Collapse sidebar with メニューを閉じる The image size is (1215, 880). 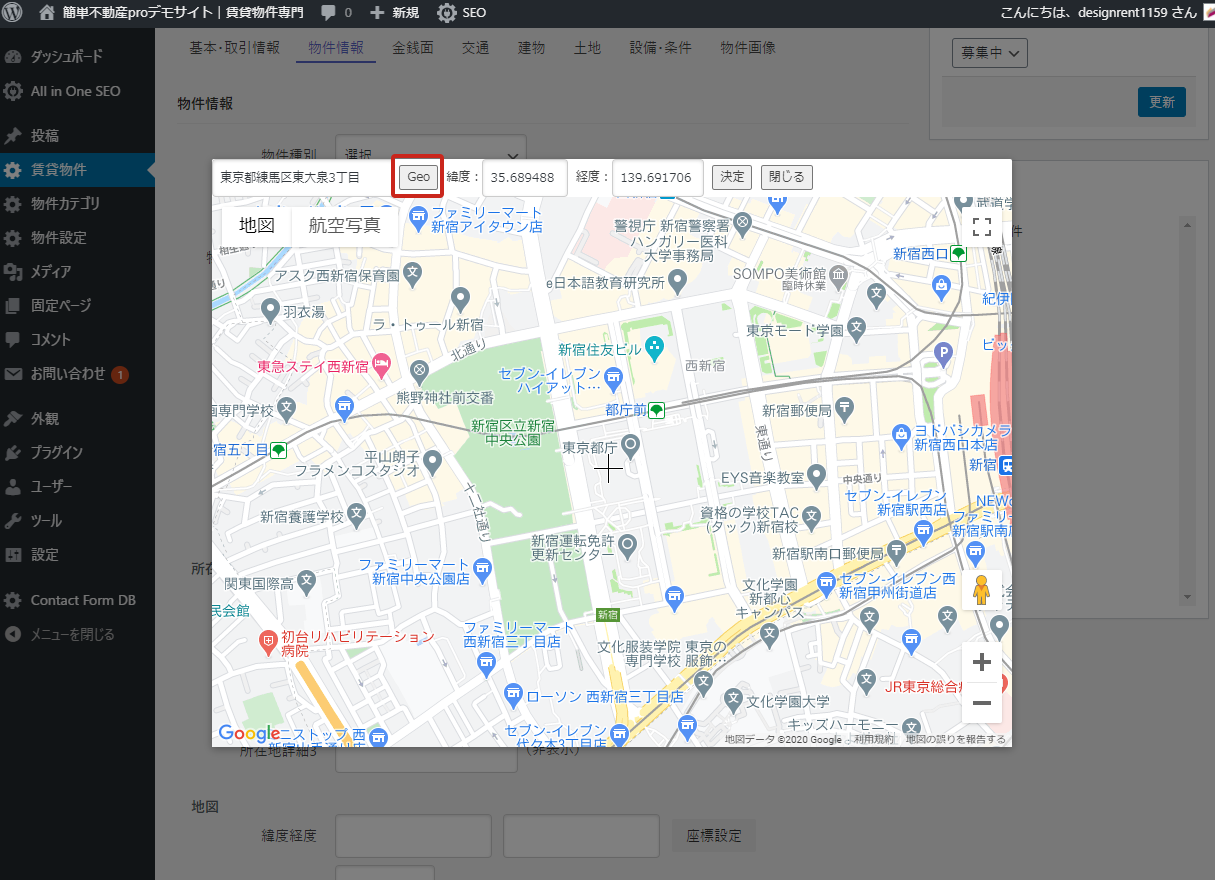point(71,634)
